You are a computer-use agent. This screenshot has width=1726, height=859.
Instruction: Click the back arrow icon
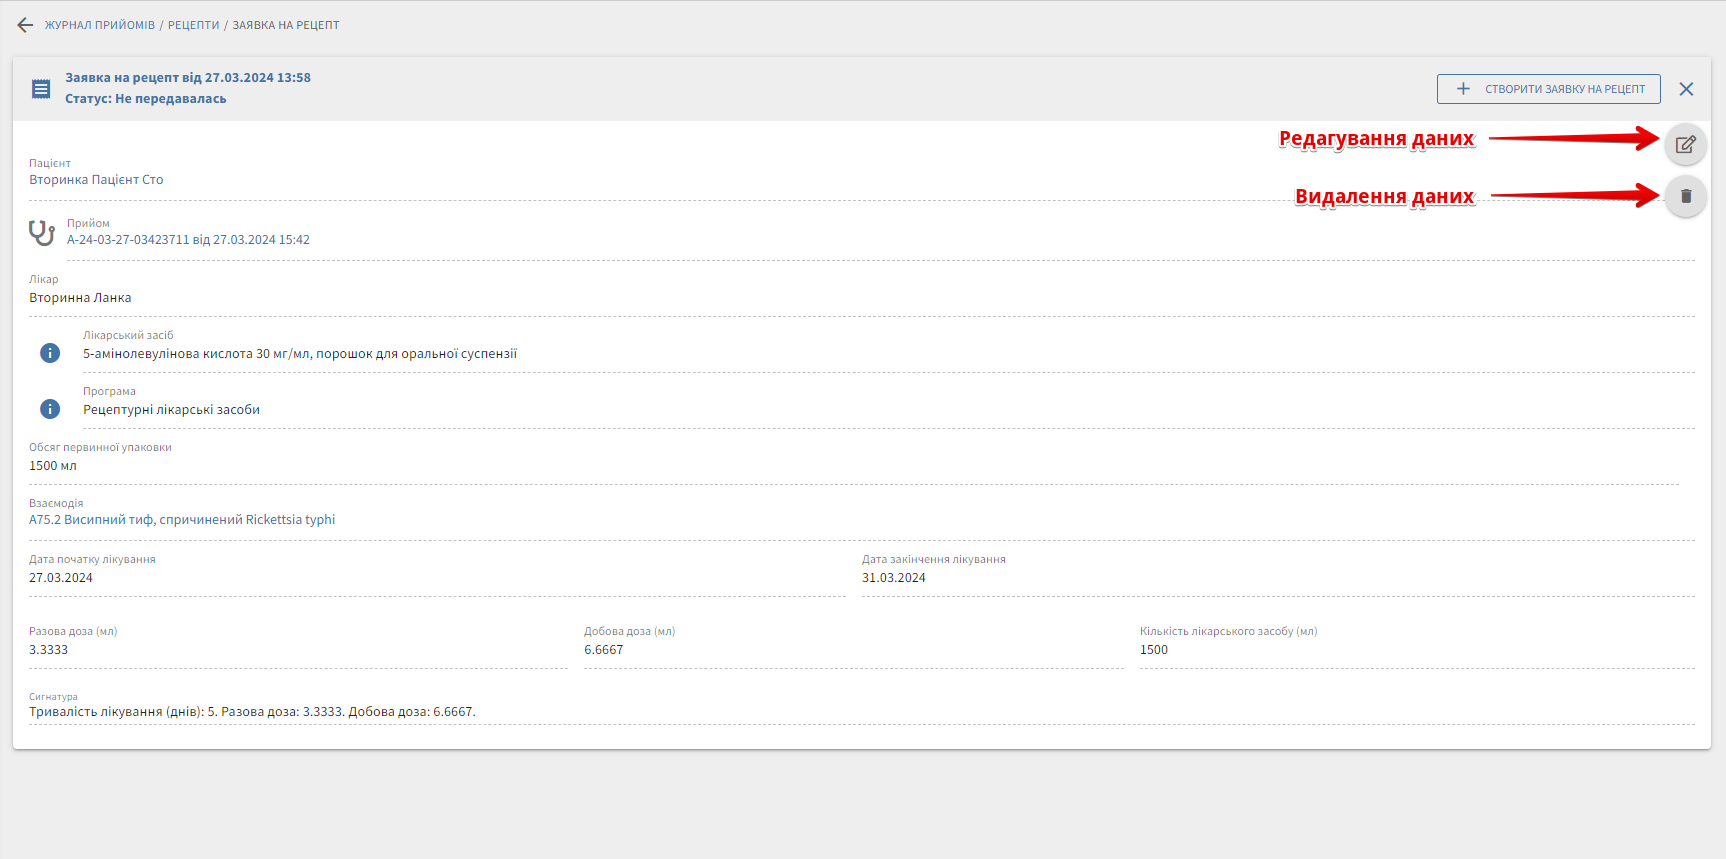point(25,25)
